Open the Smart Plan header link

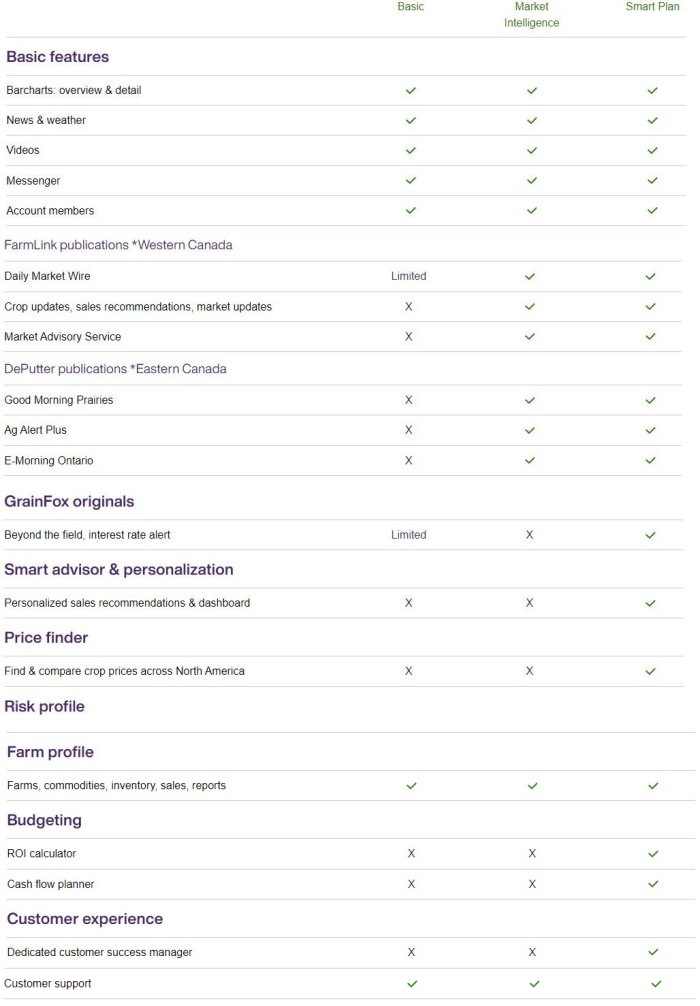[652, 7]
